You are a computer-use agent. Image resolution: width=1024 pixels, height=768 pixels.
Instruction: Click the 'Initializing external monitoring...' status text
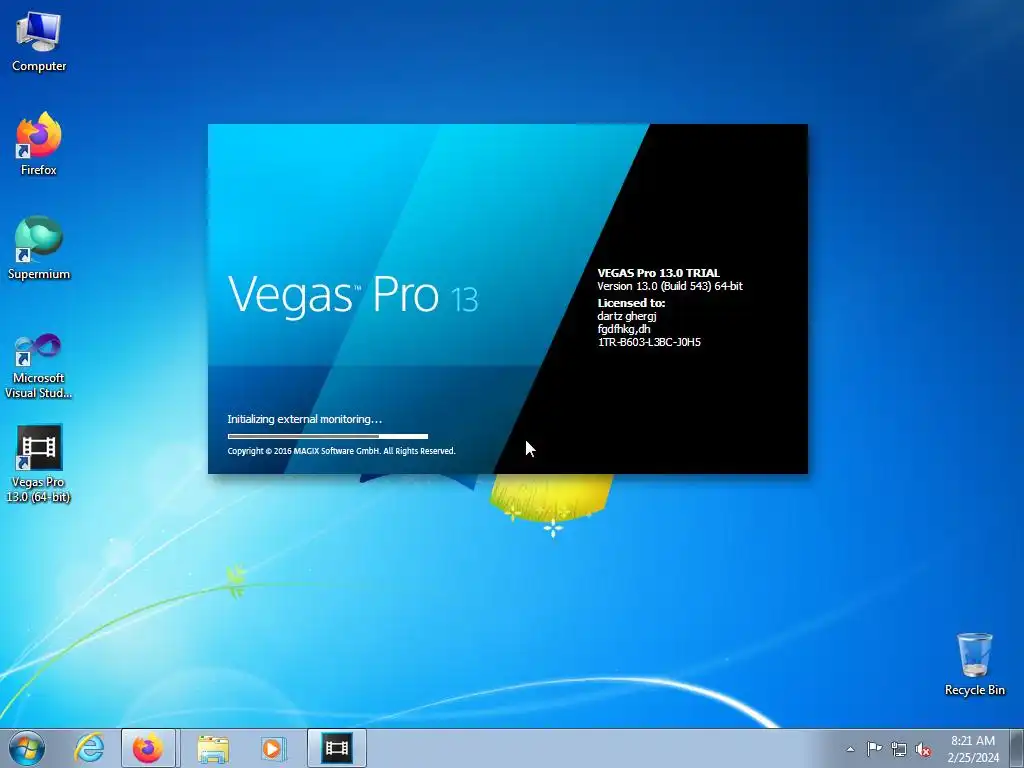[304, 419]
